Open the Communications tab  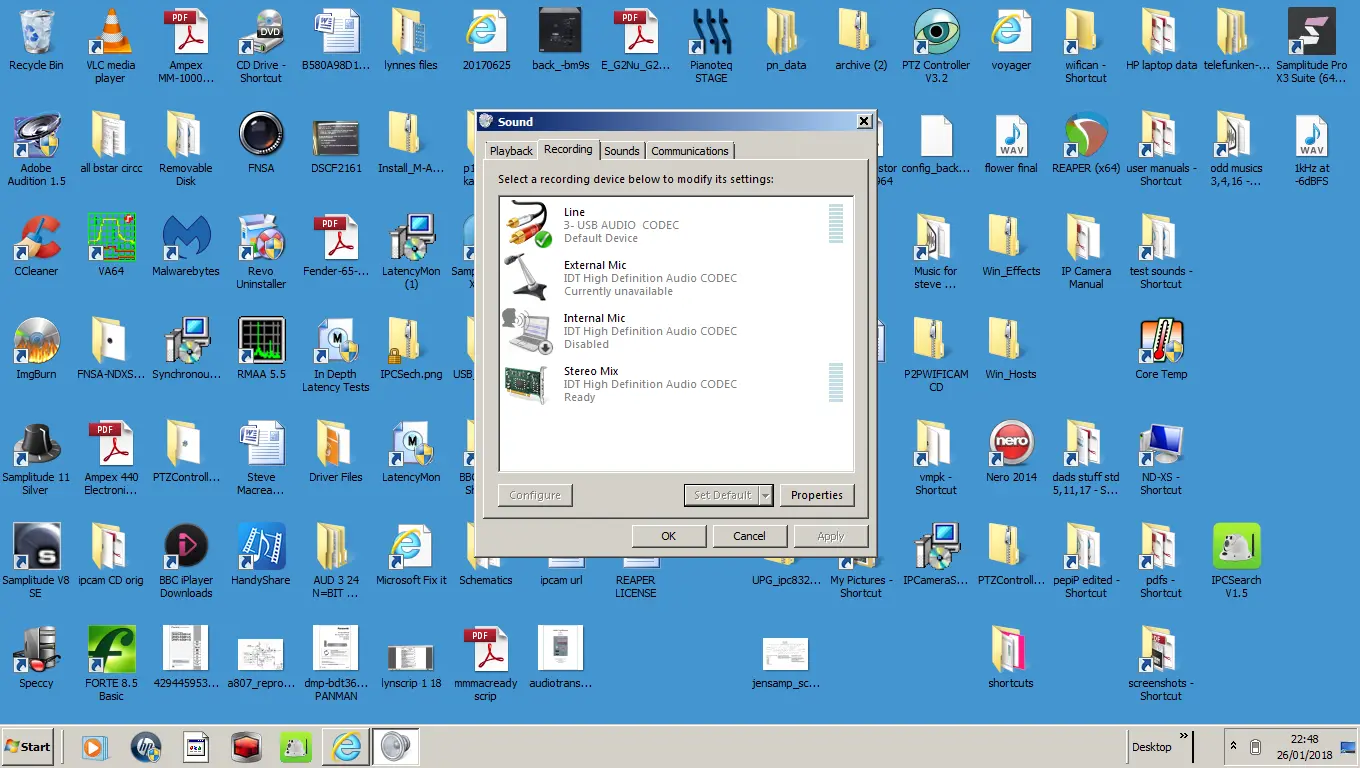(x=689, y=151)
